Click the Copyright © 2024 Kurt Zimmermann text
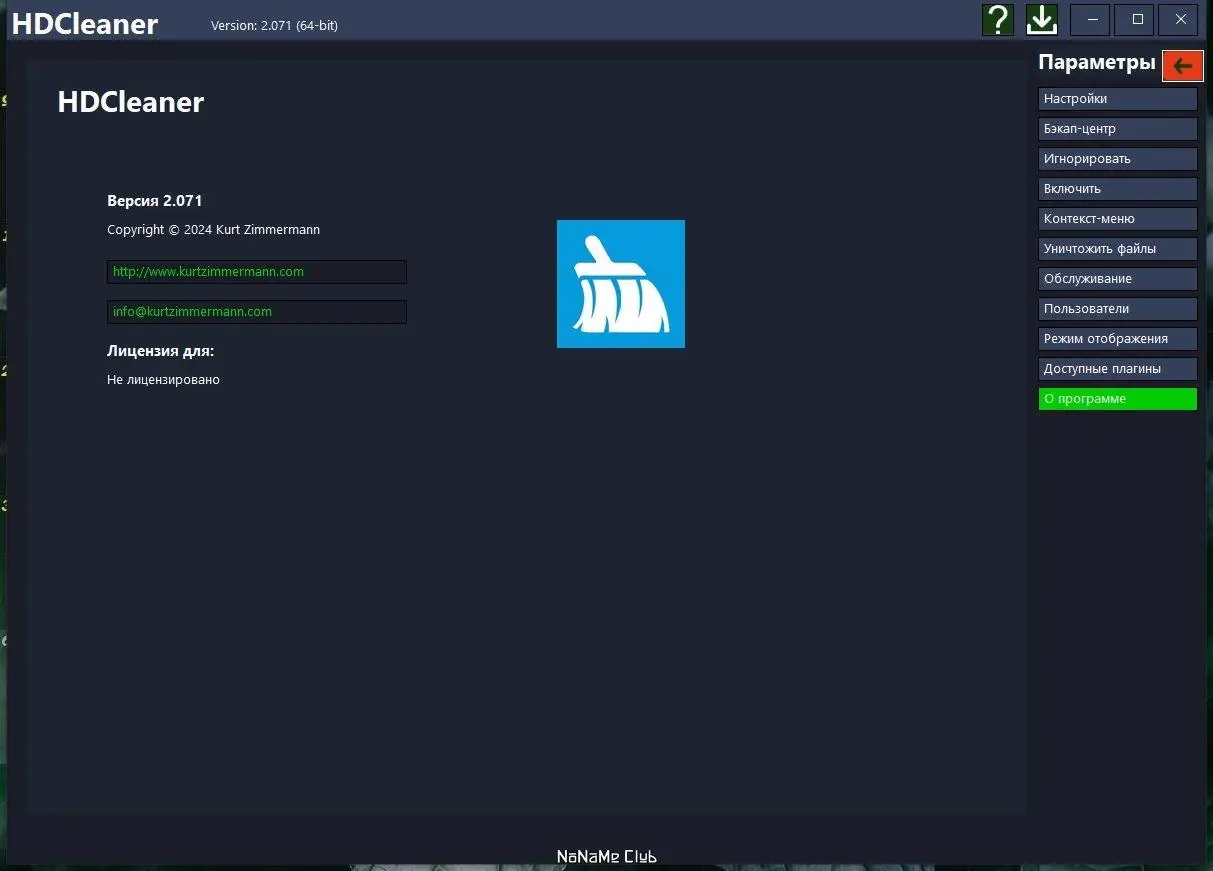 (214, 230)
